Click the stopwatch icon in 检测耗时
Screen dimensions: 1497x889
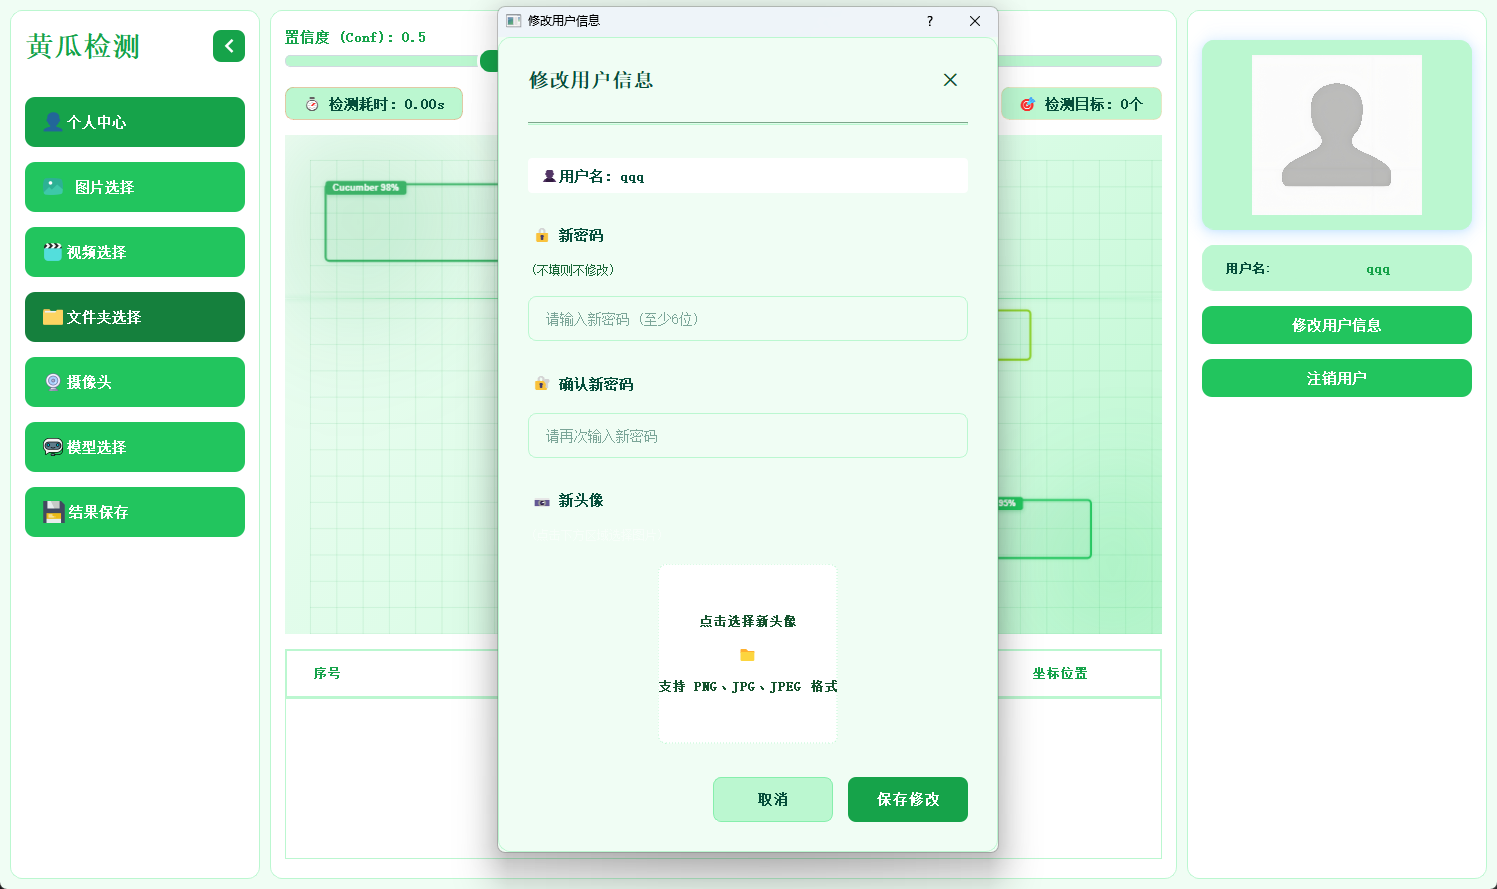(312, 104)
